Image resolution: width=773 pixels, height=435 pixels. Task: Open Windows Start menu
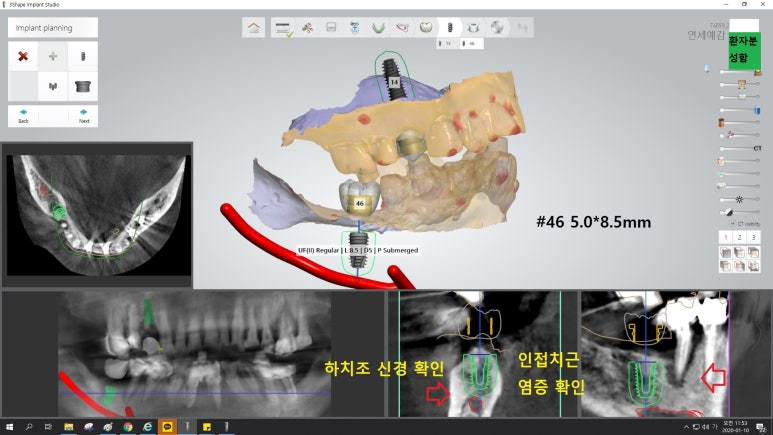point(8,427)
